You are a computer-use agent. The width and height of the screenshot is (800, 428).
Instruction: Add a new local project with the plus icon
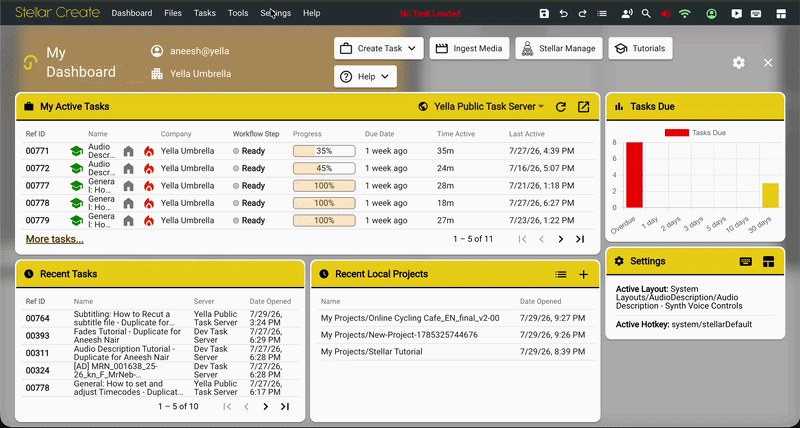[583, 274]
